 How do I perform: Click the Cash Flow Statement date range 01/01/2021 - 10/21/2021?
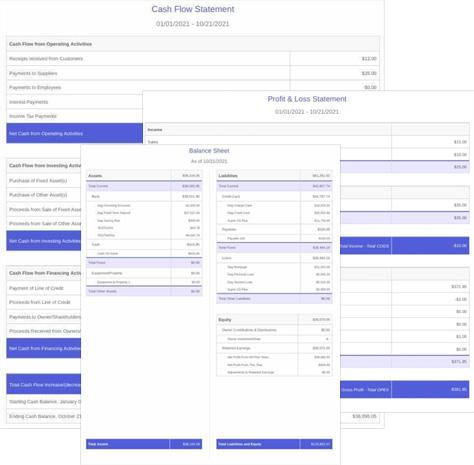pos(192,24)
